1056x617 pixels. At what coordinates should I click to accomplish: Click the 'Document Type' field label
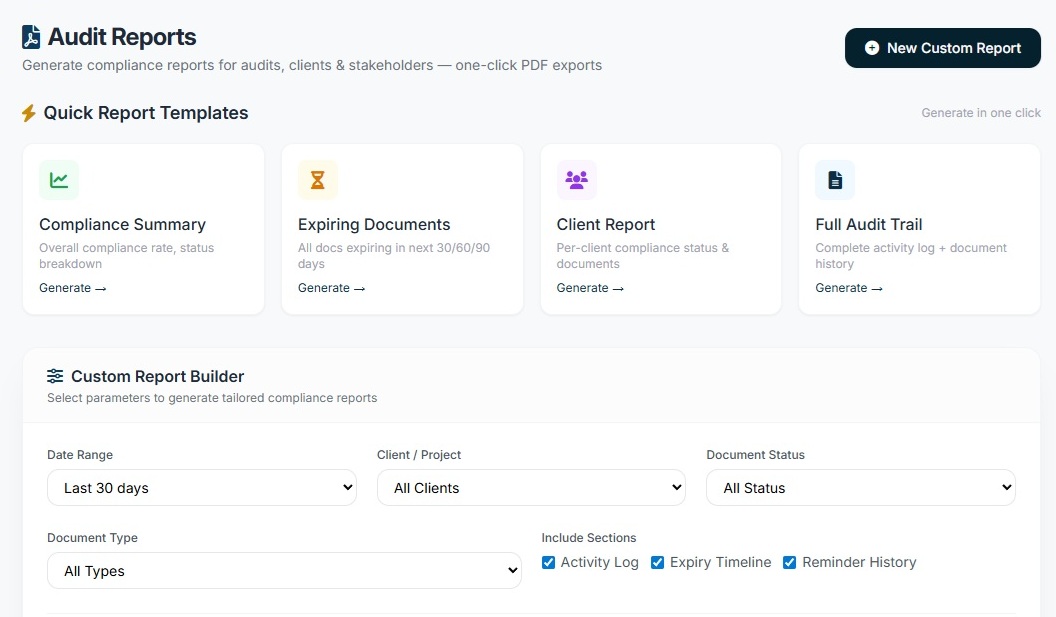pyautogui.click(x=92, y=538)
